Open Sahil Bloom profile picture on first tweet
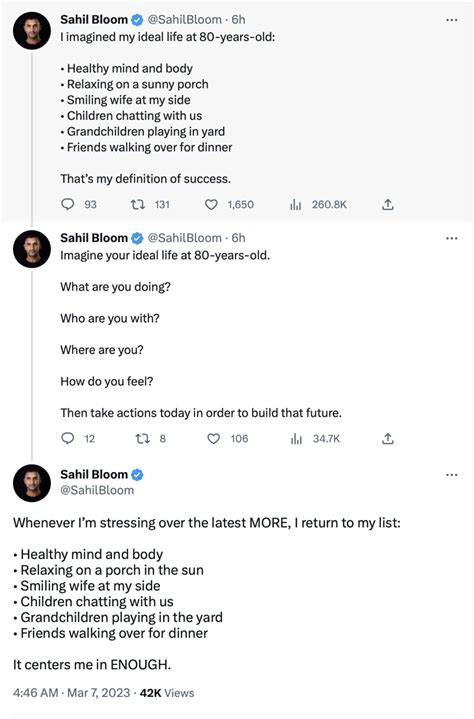 tap(32, 31)
